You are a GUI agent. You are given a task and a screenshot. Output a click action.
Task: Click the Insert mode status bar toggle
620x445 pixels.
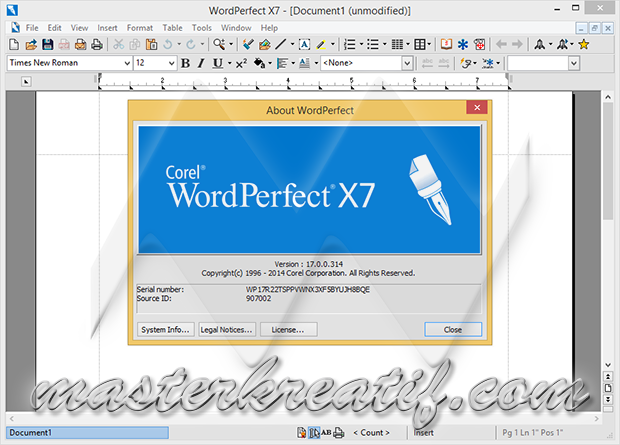423,433
